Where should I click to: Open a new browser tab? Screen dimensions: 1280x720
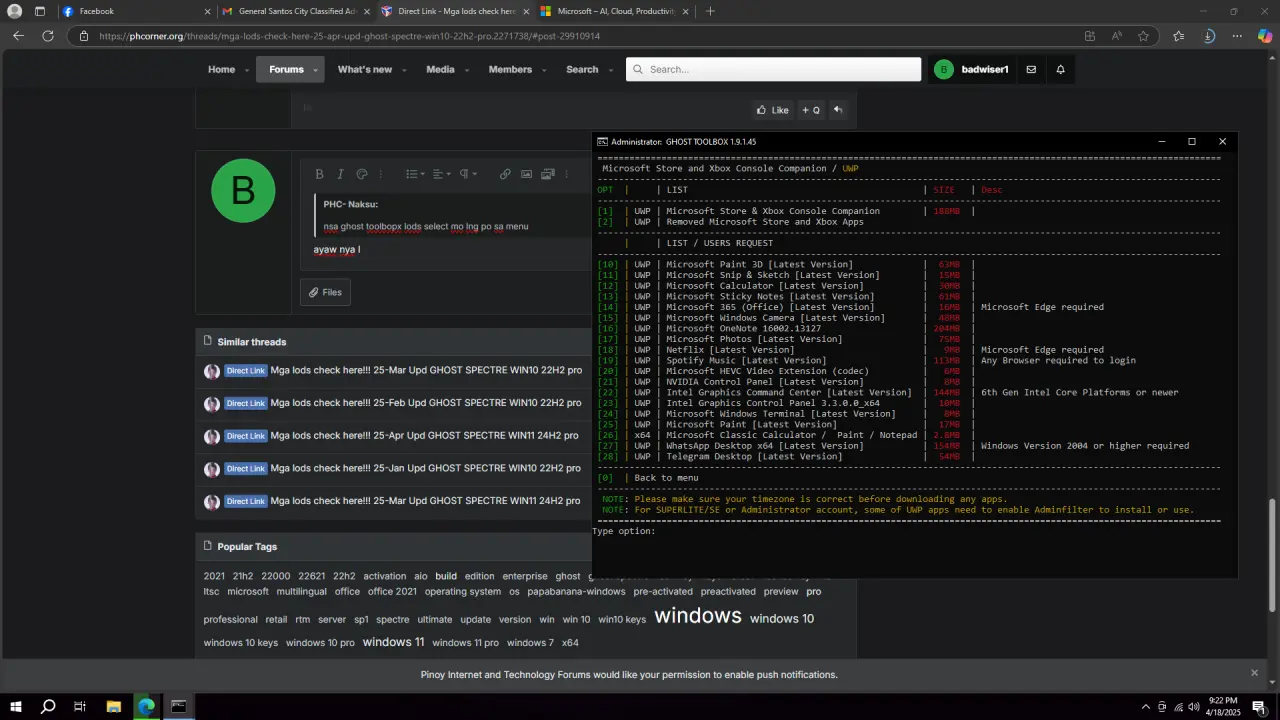[710, 11]
